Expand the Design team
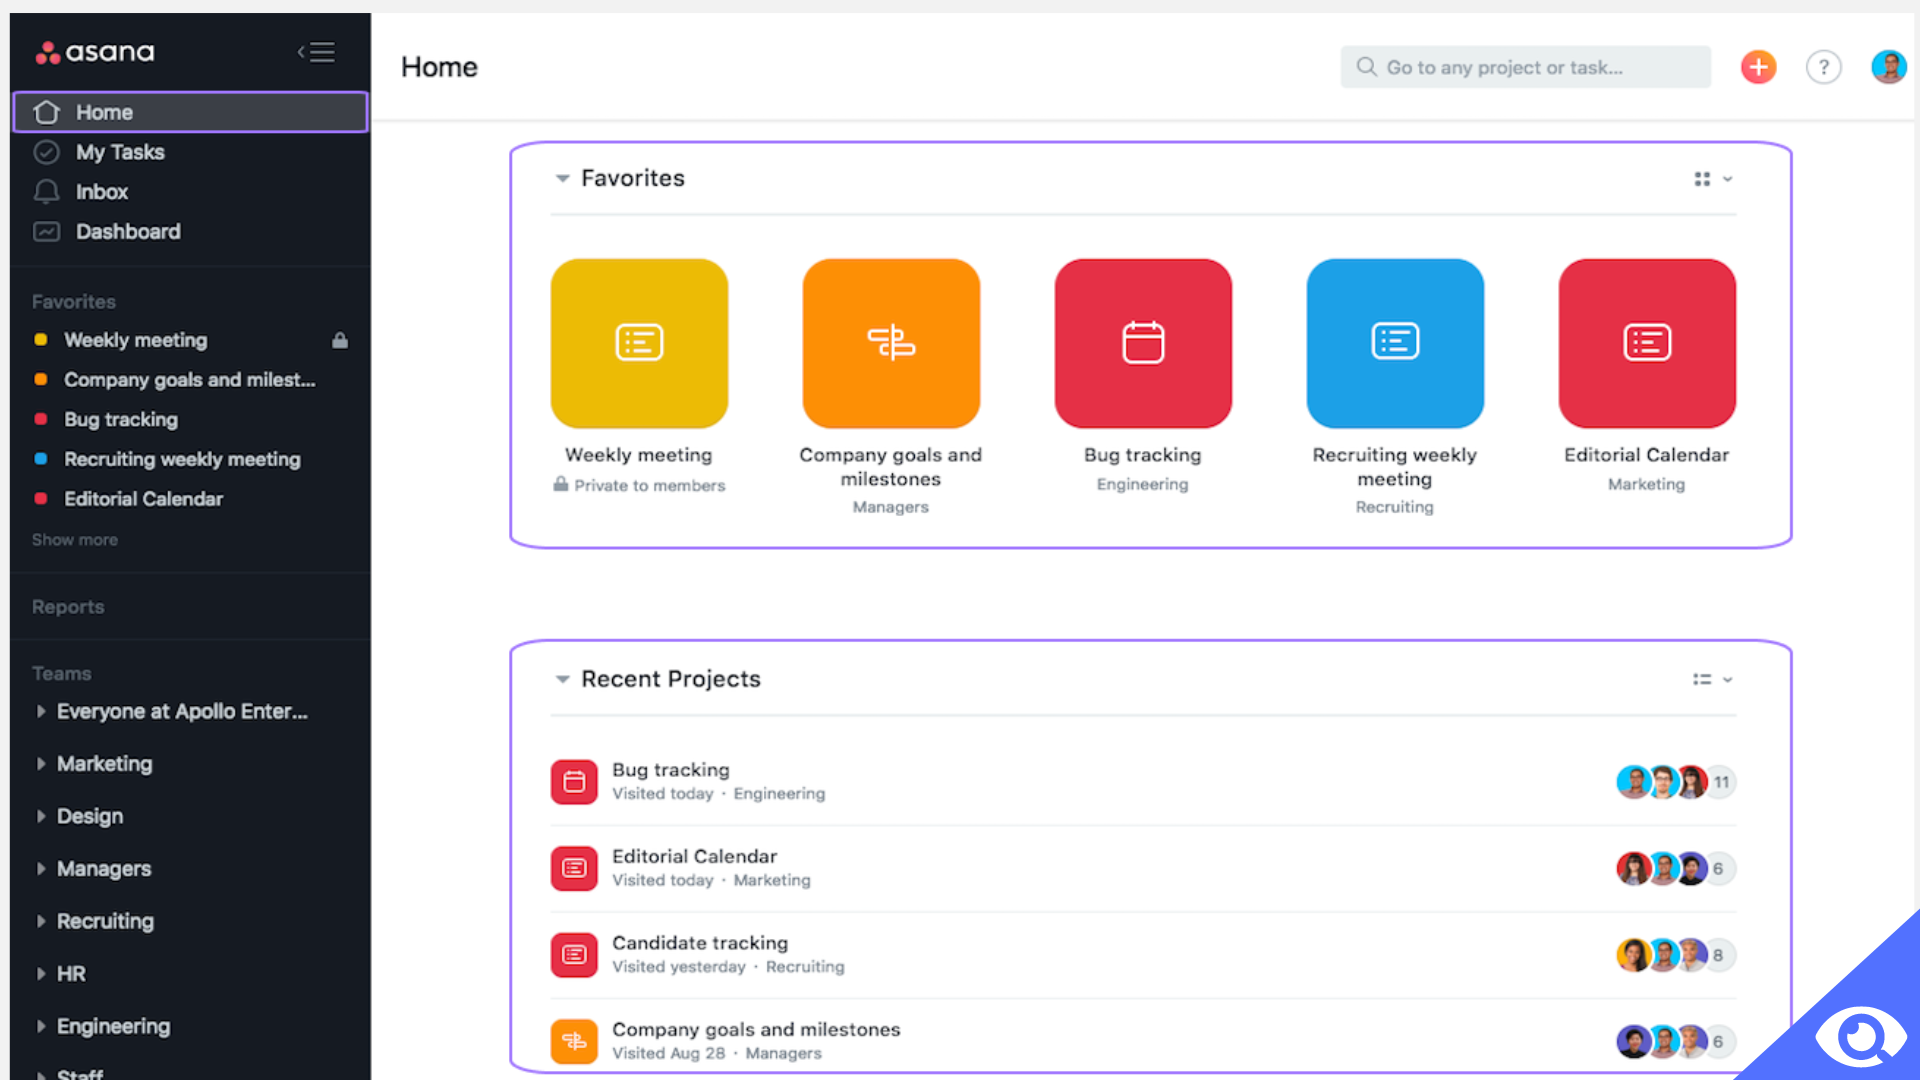 tap(41, 816)
